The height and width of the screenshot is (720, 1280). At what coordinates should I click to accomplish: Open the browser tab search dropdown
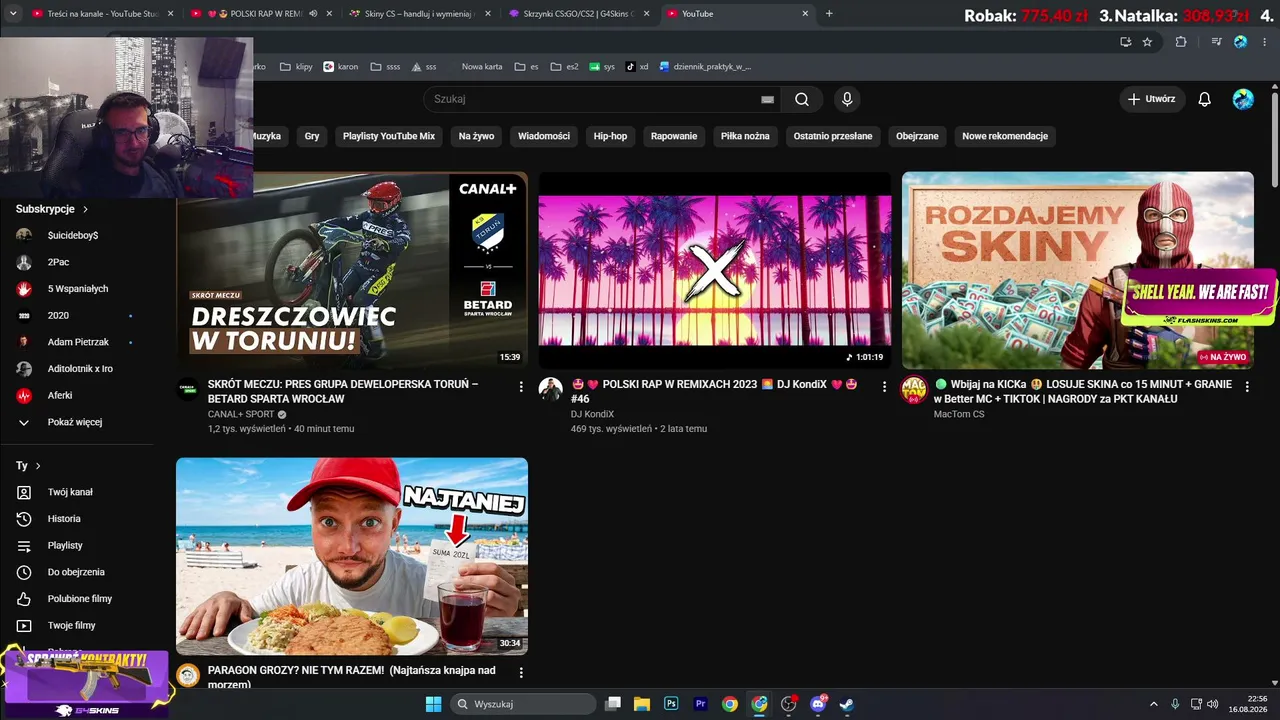(x=13, y=14)
